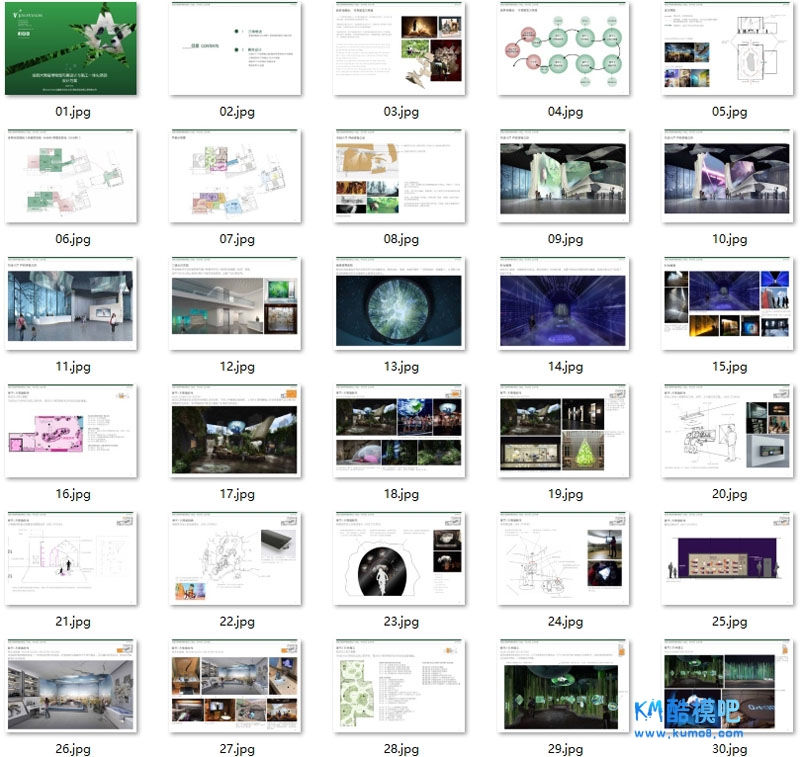The width and height of the screenshot is (800, 757).
Task: Click the dark green room thumbnail 29.jpg
Action: click(x=564, y=686)
